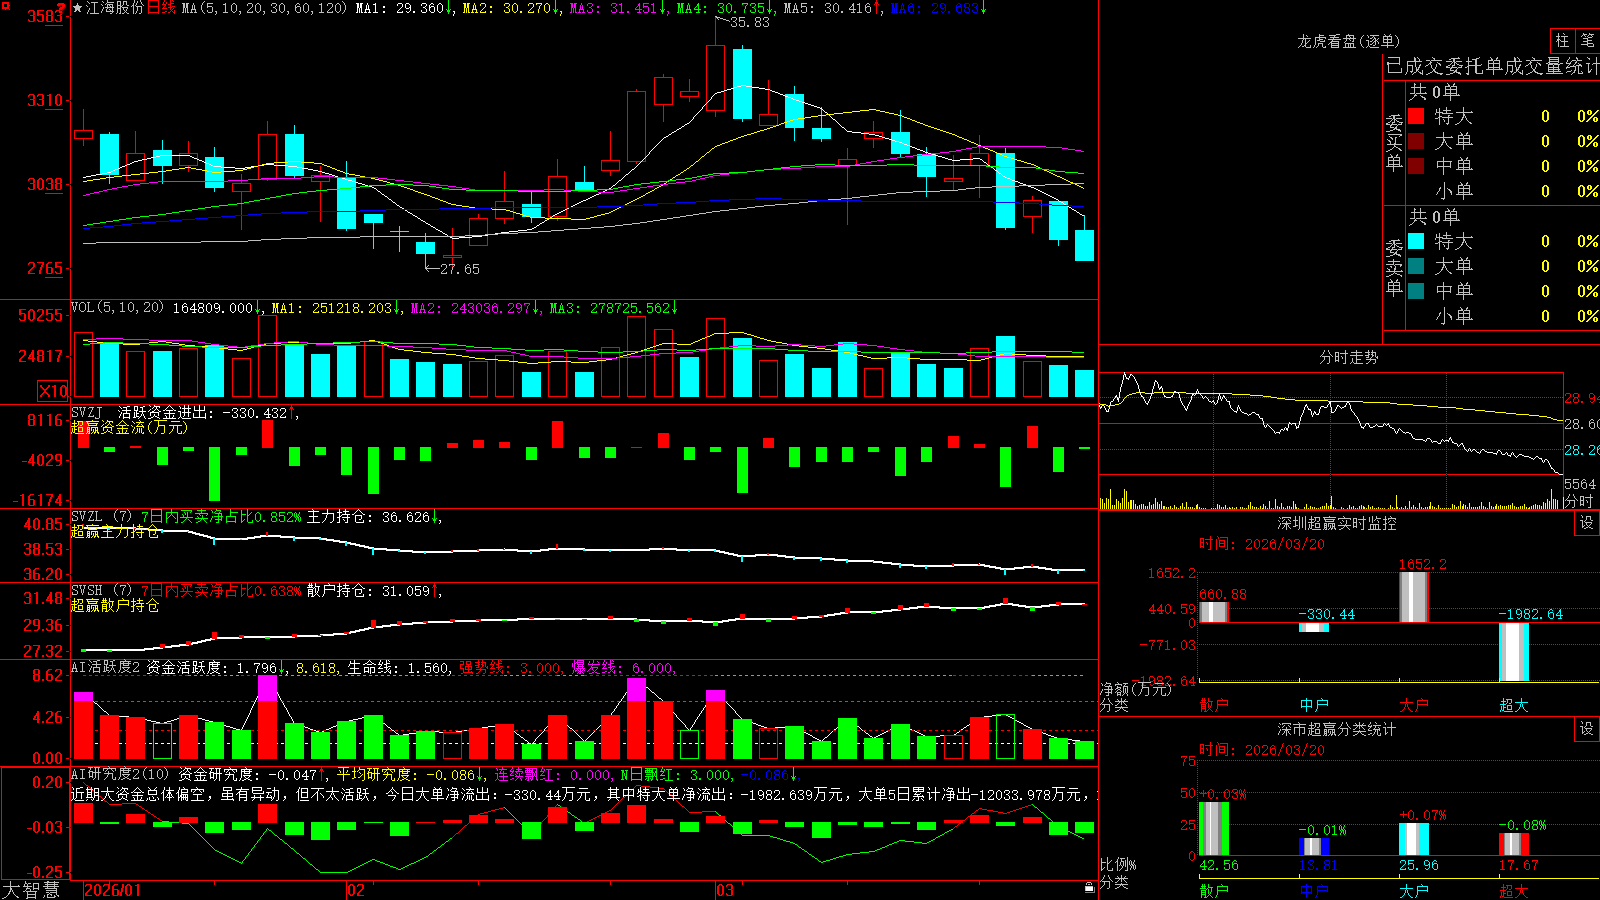The image size is (1600, 900).
Task: Click the 笔 (tick) view button
Action: click(x=1588, y=41)
